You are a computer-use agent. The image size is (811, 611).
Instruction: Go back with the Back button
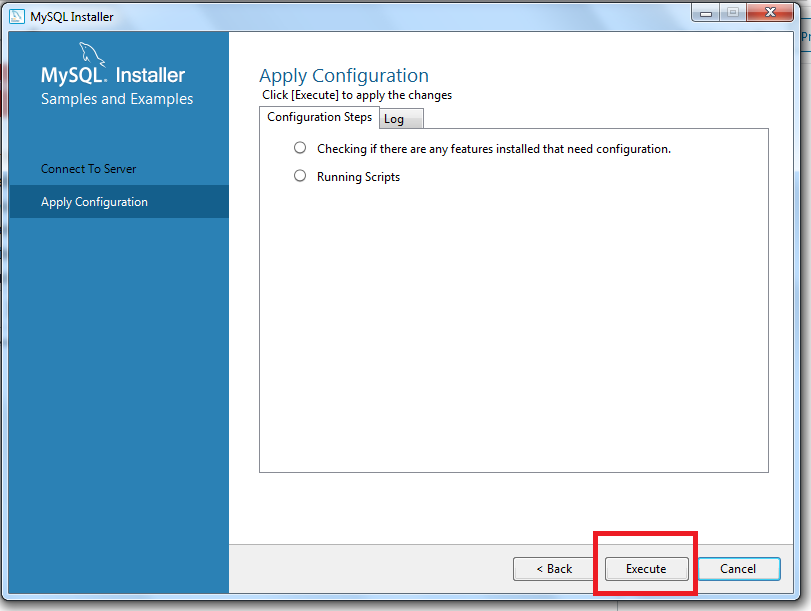[554, 569]
